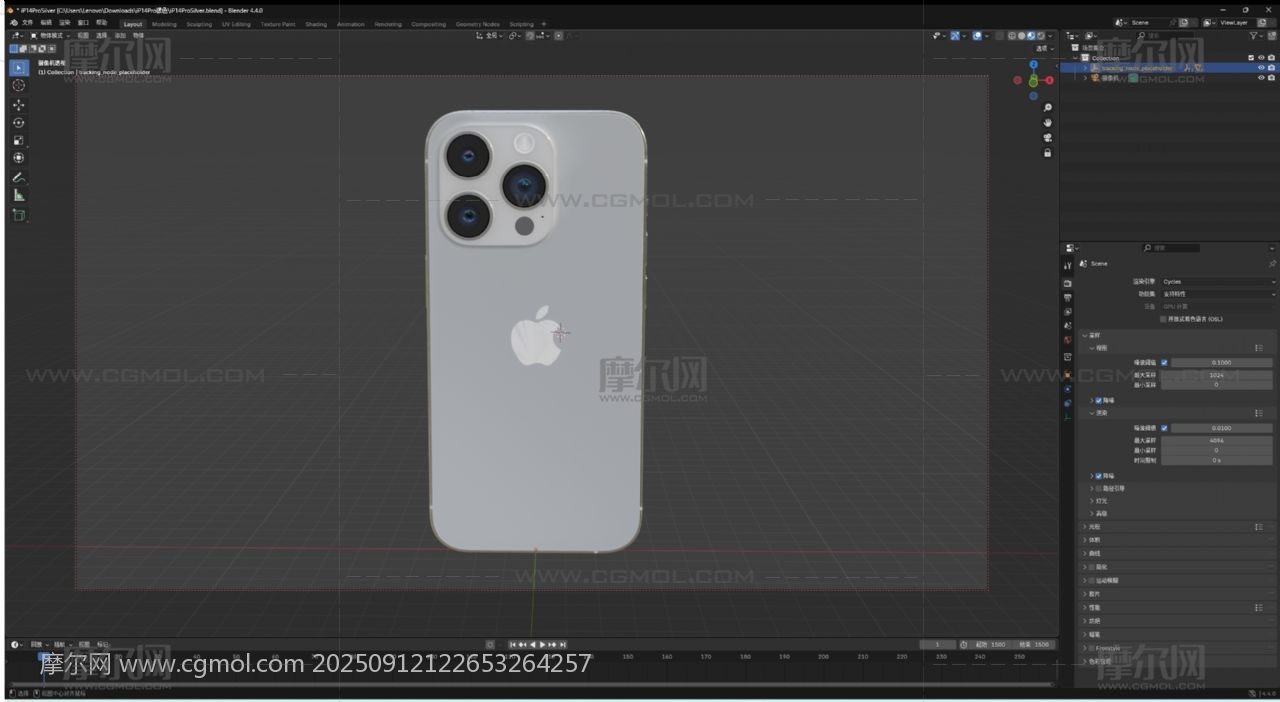Open the Scene properties tab
Image resolution: width=1280 pixels, height=702 pixels.
1067,326
